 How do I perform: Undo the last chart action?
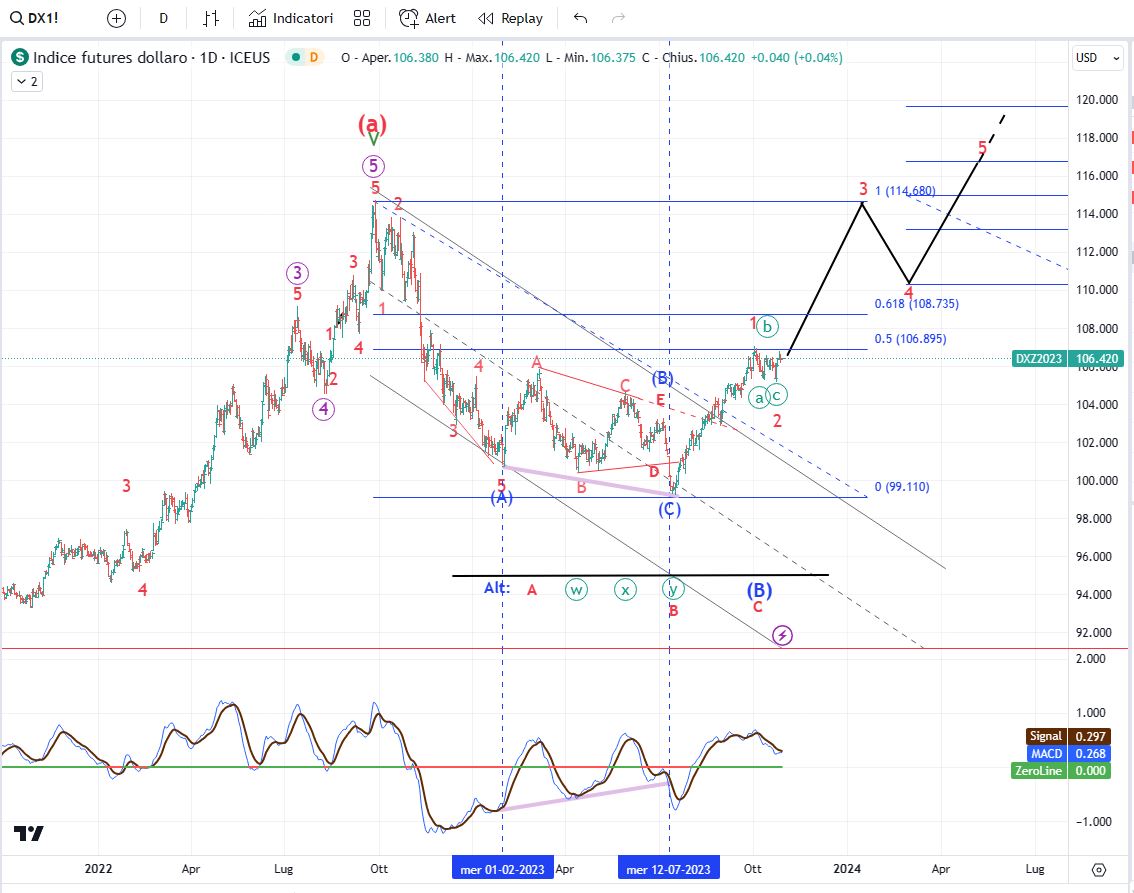(580, 18)
